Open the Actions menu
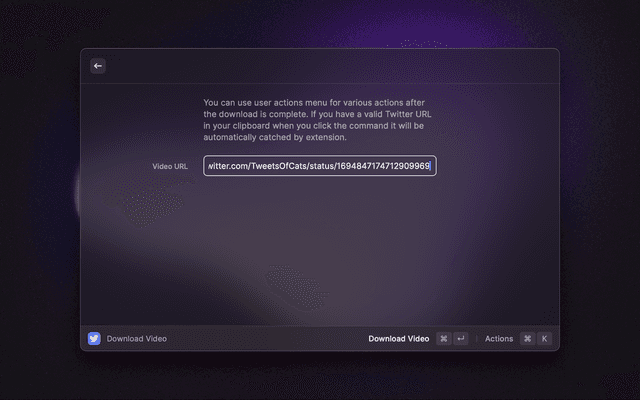Image resolution: width=640 pixels, height=400 pixels. click(x=498, y=339)
